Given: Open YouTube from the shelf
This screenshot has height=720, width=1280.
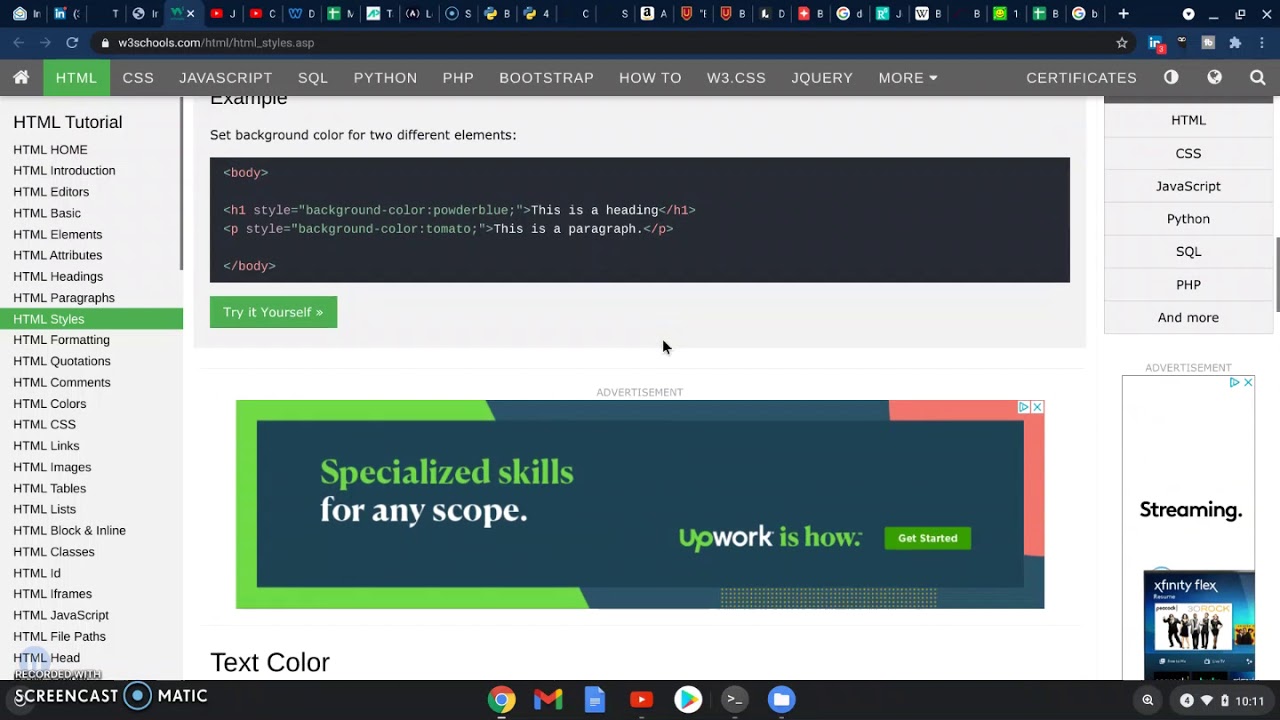Looking at the screenshot, I should [x=641, y=699].
